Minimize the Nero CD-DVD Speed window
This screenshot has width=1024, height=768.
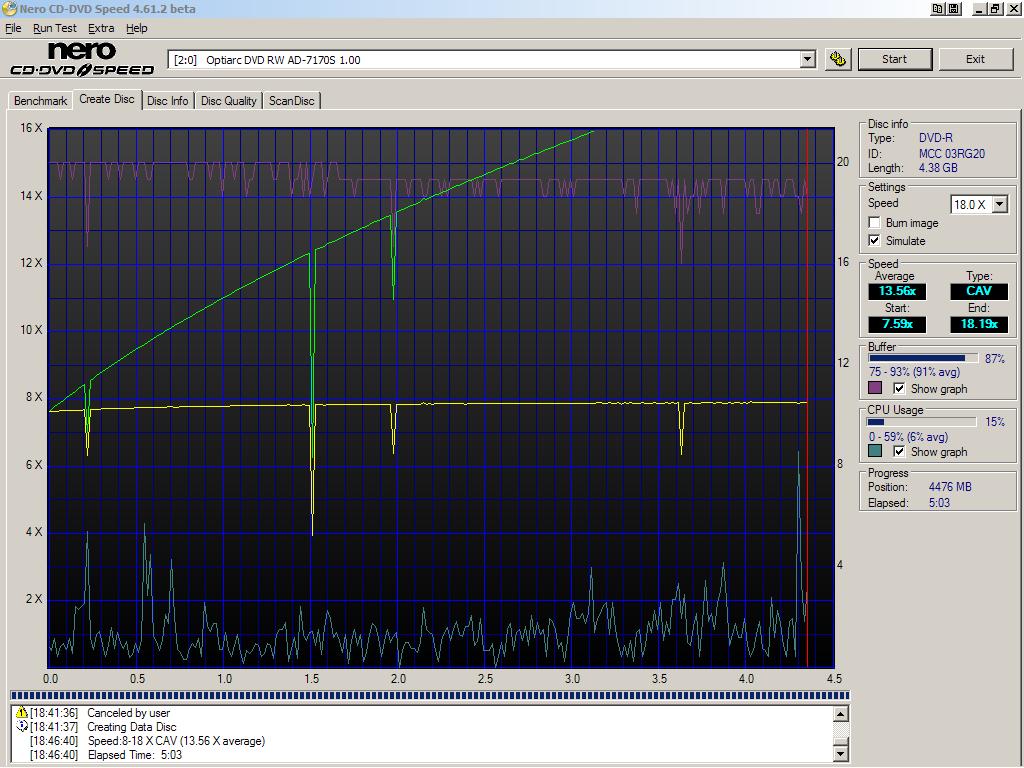coord(980,9)
